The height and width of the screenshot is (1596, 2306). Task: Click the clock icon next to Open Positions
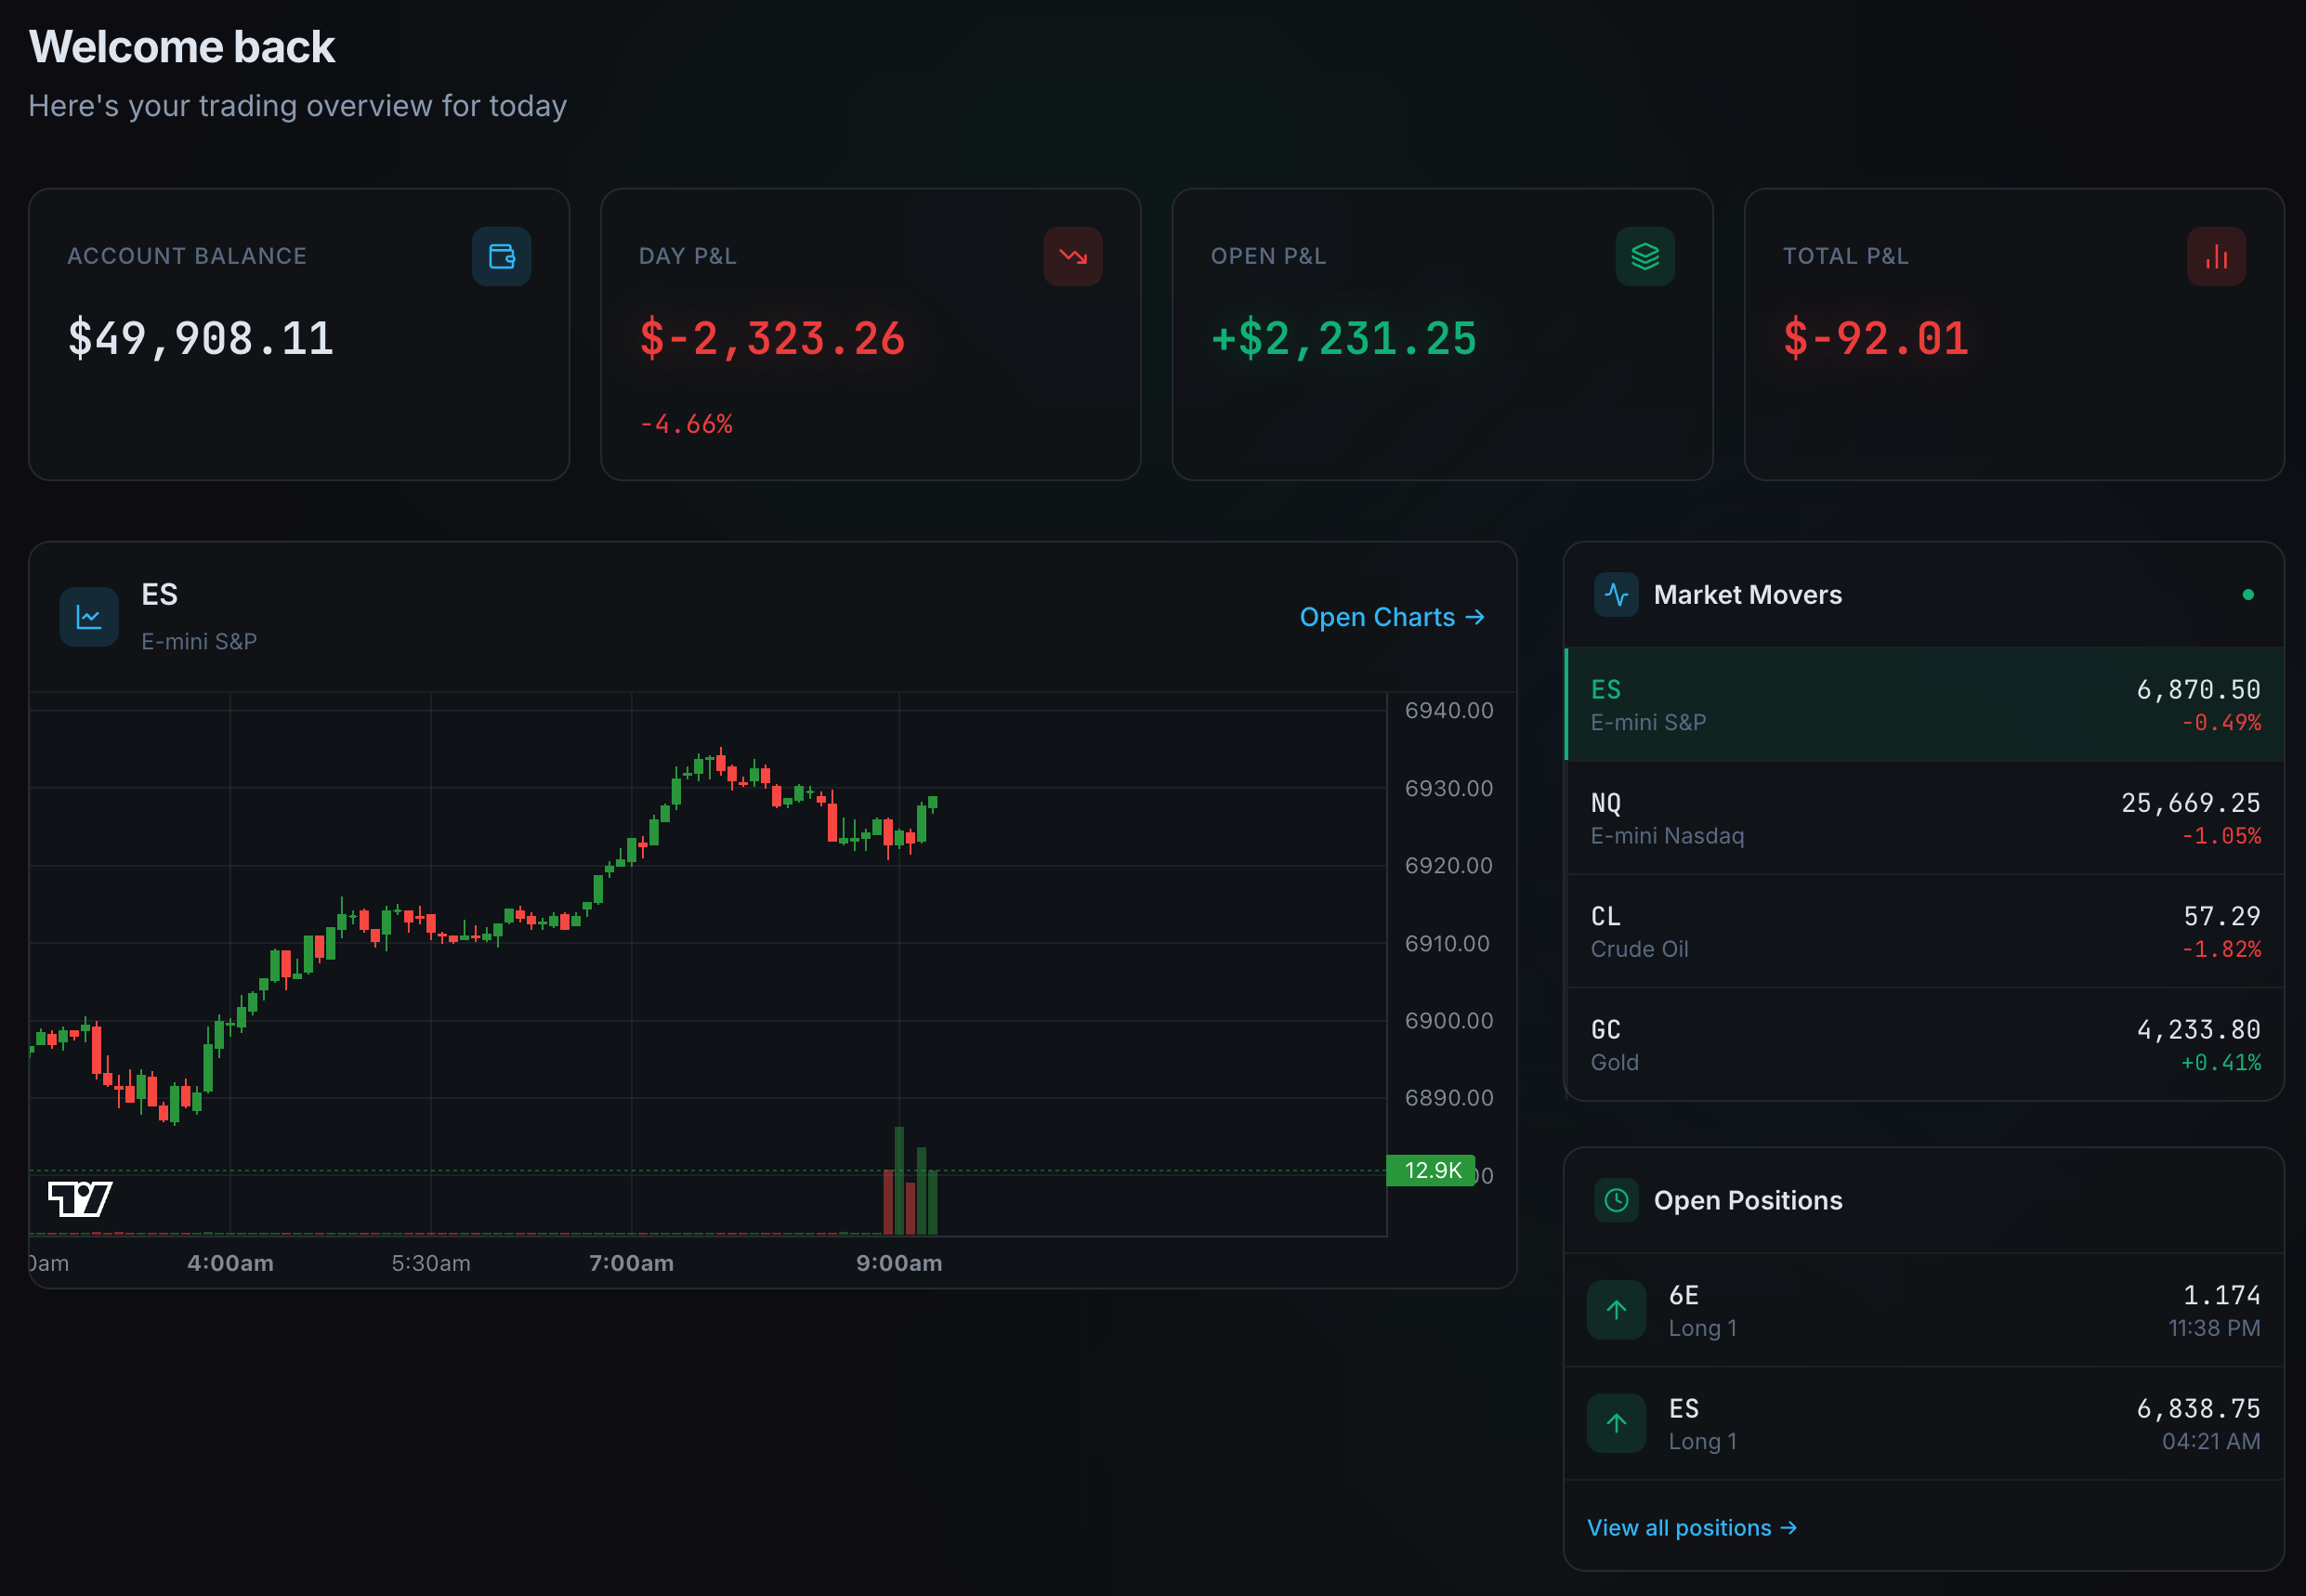[1616, 1200]
